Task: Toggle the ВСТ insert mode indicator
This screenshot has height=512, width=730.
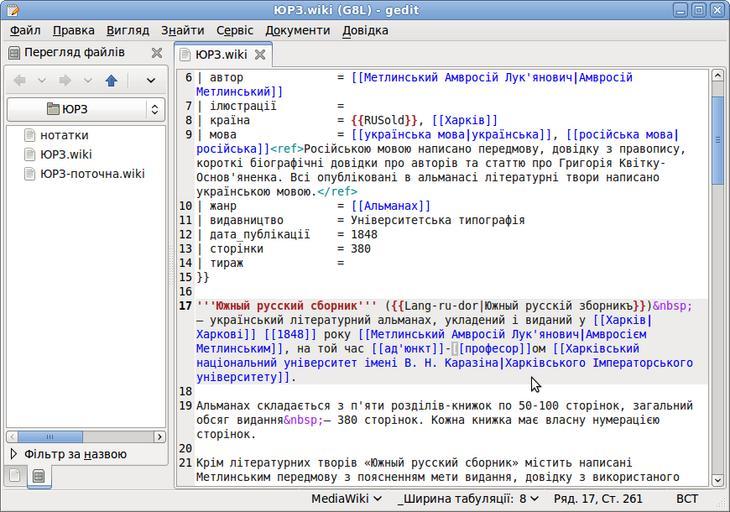Action: (687, 498)
